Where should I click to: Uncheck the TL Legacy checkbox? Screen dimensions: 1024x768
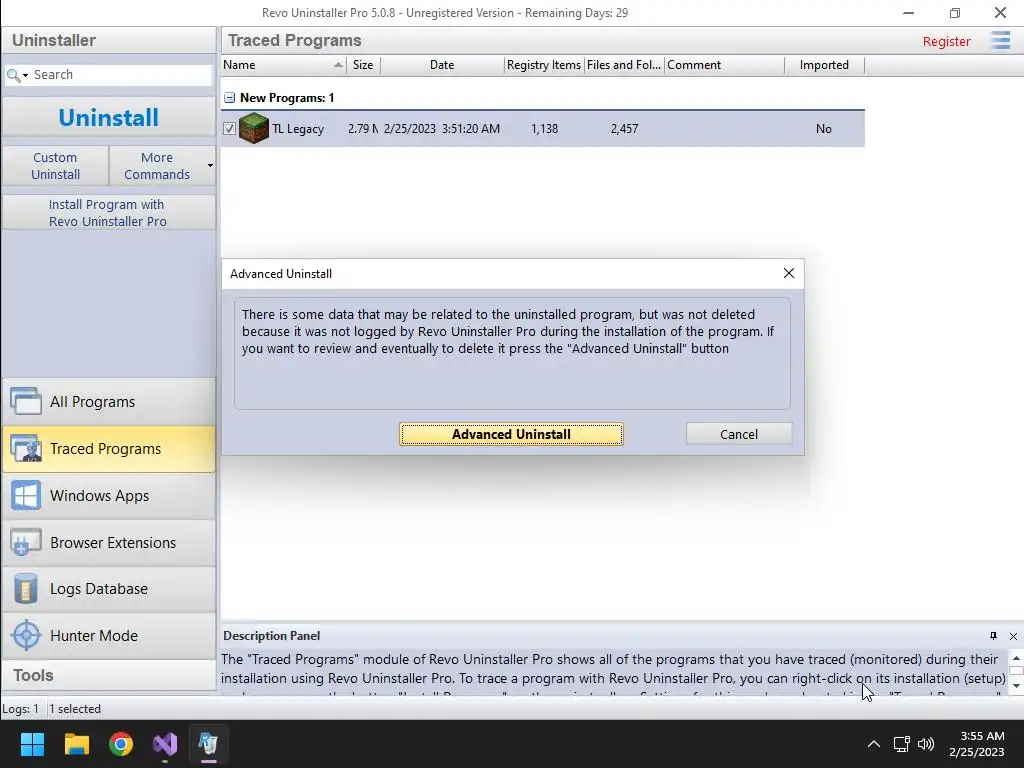click(x=229, y=129)
